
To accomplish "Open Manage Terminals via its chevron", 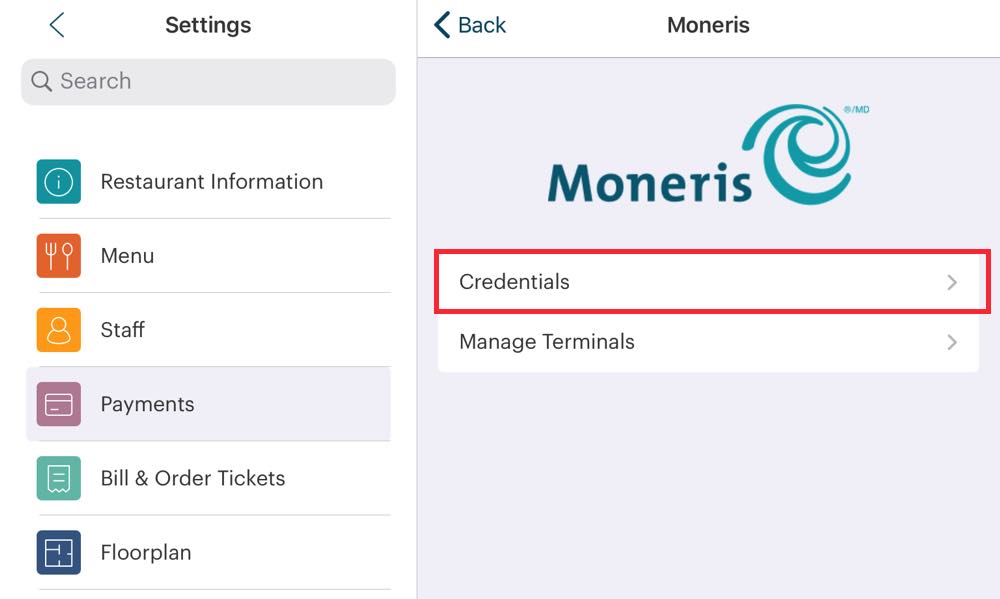I will click(x=952, y=342).
